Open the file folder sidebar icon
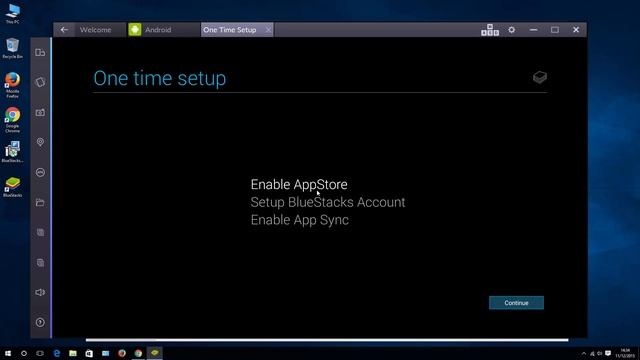Image resolution: width=640 pixels, height=360 pixels. pos(40,202)
